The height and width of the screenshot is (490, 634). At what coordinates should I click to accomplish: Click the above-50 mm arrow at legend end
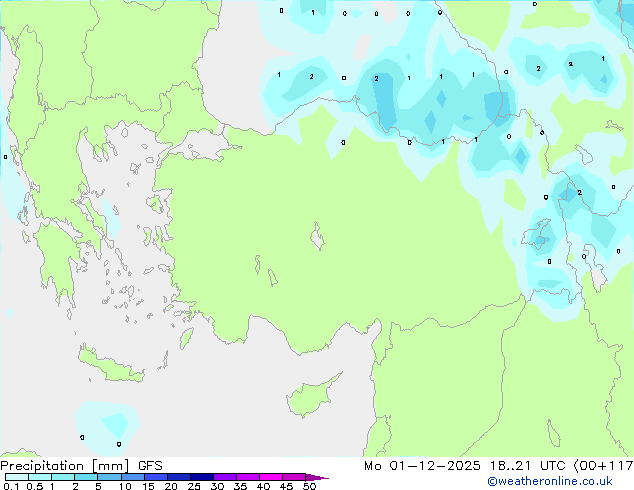317,477
